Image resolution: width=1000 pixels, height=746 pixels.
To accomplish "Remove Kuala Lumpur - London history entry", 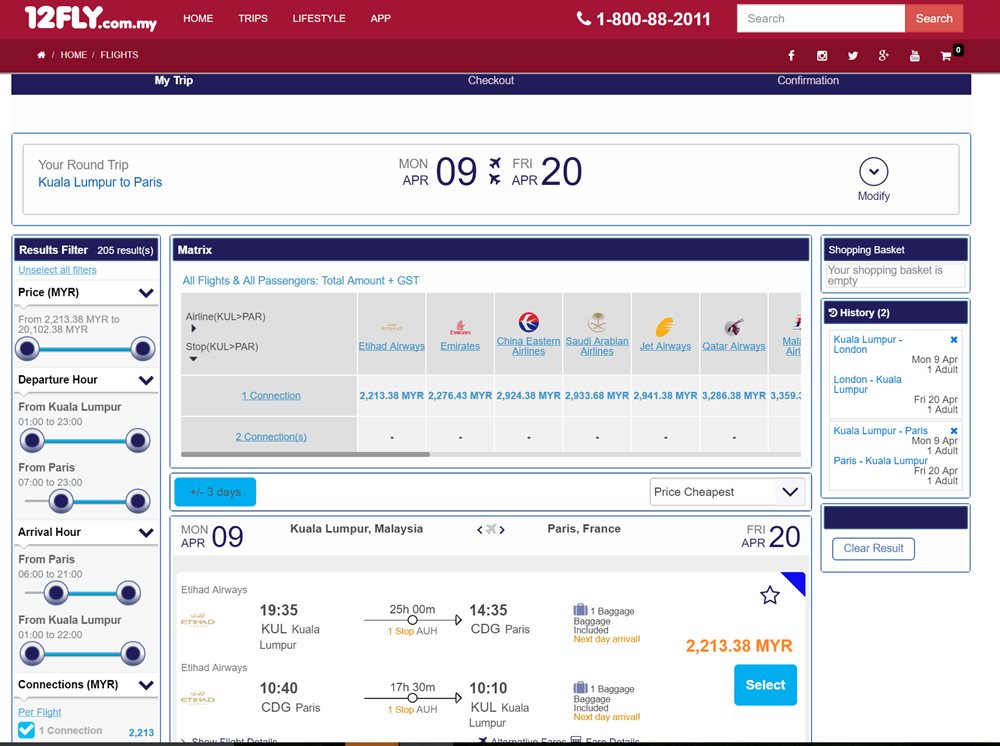I will [x=954, y=340].
